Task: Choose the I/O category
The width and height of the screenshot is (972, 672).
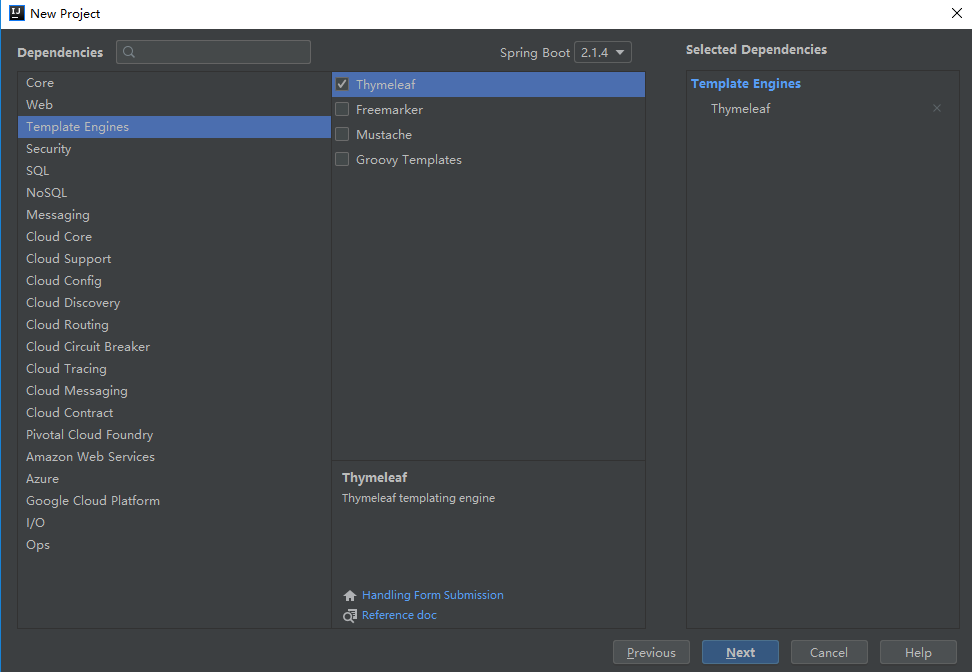Action: (x=174, y=523)
